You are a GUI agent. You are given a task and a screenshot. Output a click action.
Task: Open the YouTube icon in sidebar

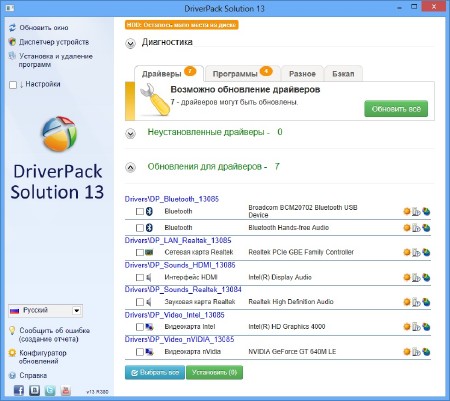click(66, 390)
